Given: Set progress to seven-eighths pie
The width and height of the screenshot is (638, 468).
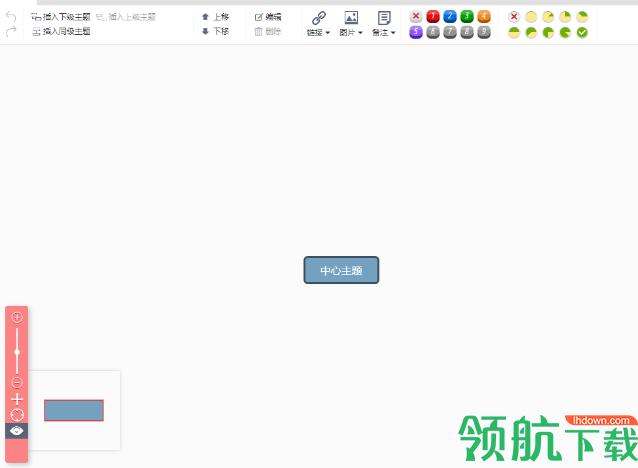Looking at the screenshot, I should click(x=565, y=33).
